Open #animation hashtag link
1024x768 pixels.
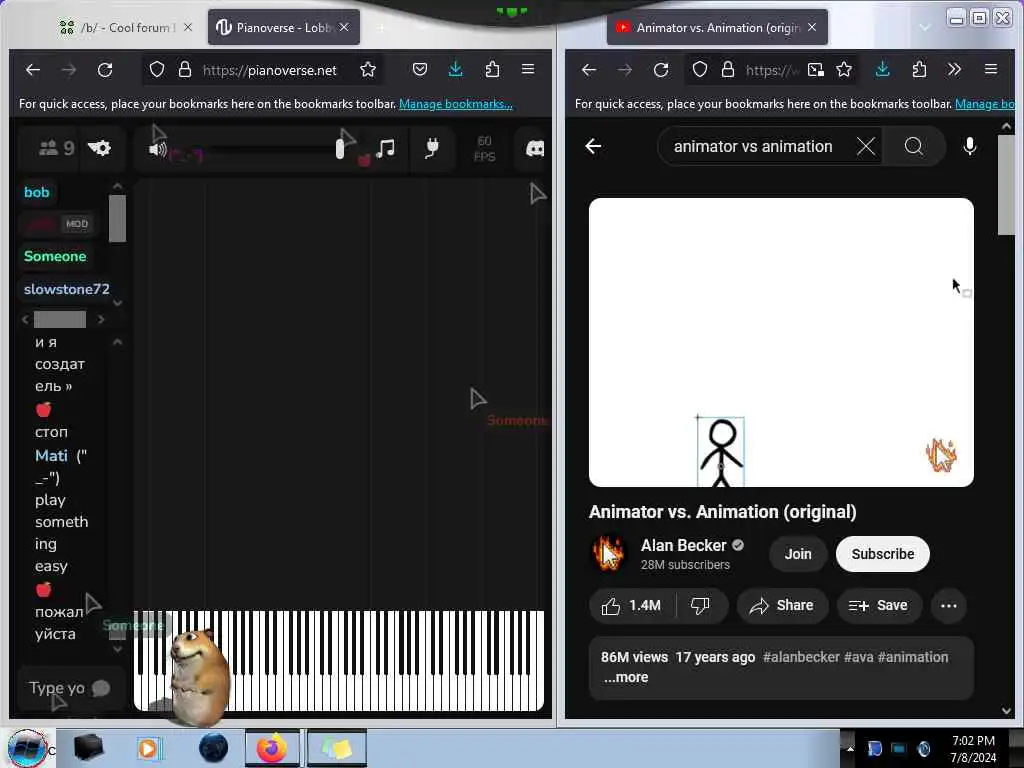coord(913,658)
